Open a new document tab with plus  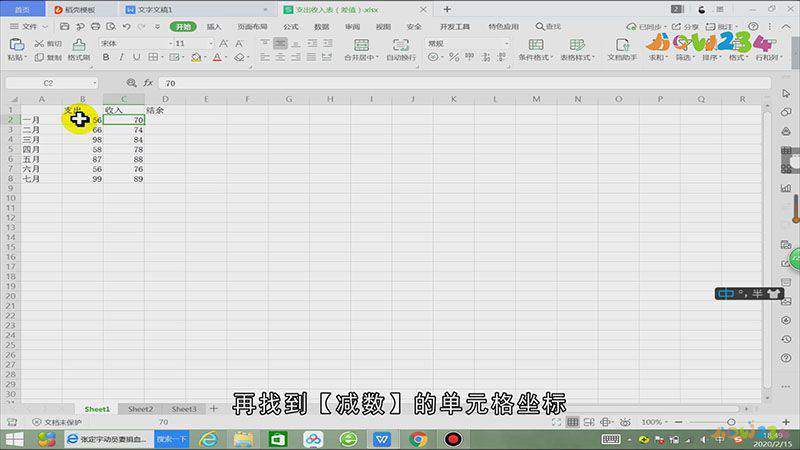coord(447,9)
